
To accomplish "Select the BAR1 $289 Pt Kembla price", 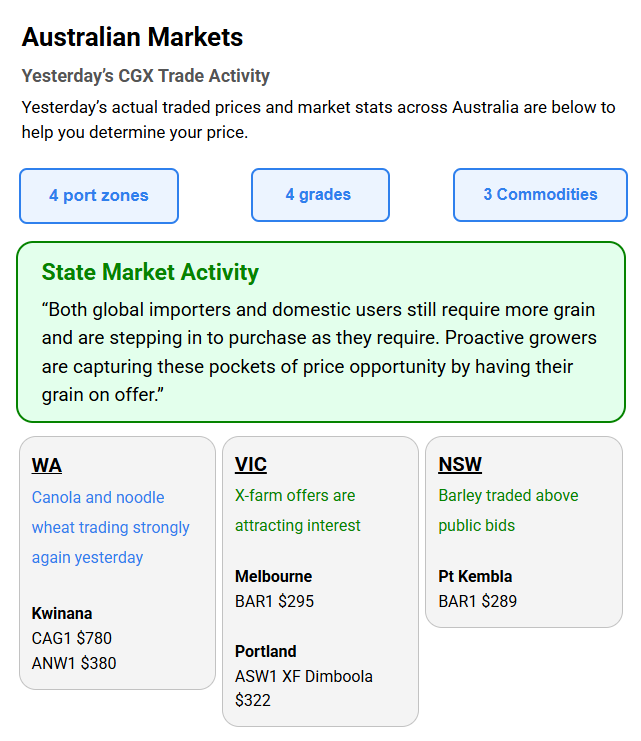I will (477, 601).
